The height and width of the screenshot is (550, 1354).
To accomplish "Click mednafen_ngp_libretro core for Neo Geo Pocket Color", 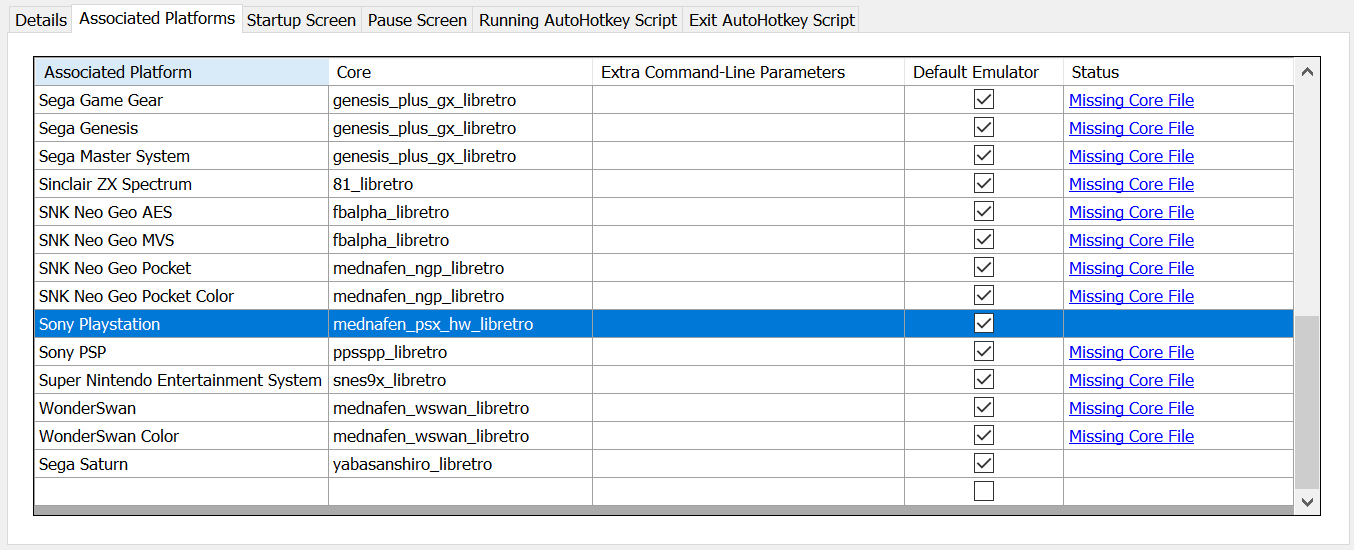I will click(460, 296).
